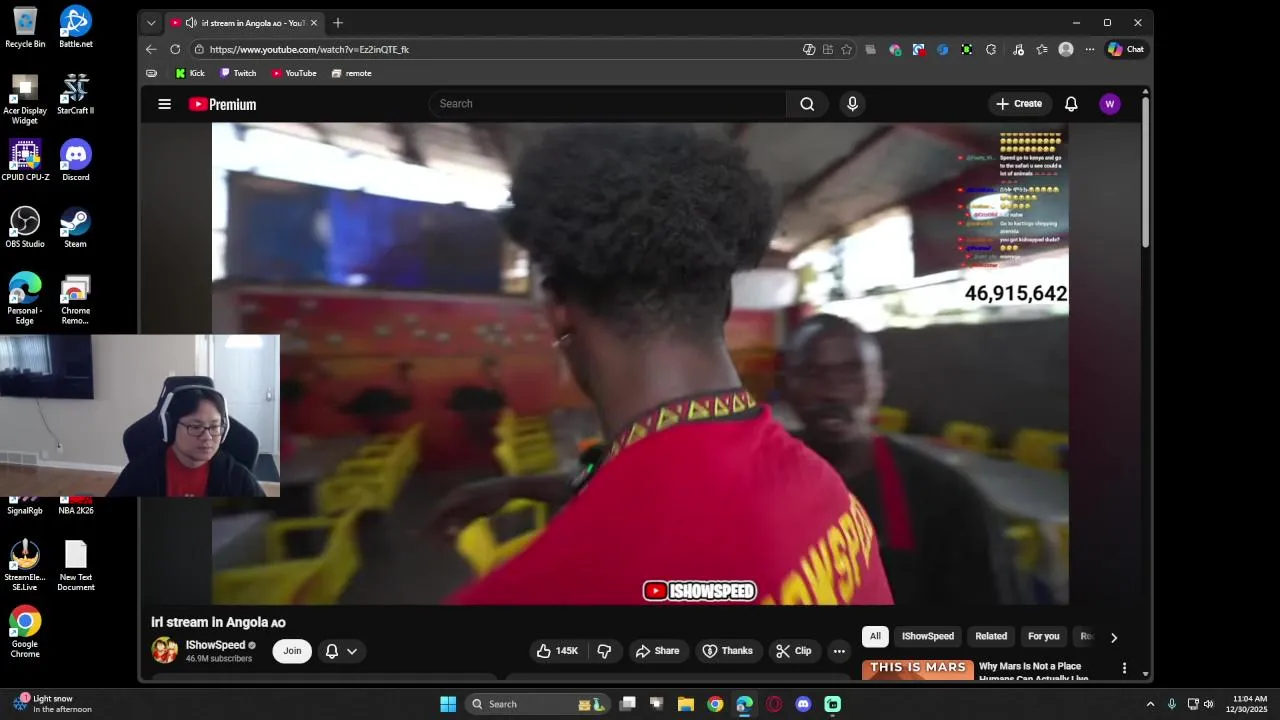The height and width of the screenshot is (720, 1280).
Task: Click the Join channel button
Action: [x=292, y=651]
